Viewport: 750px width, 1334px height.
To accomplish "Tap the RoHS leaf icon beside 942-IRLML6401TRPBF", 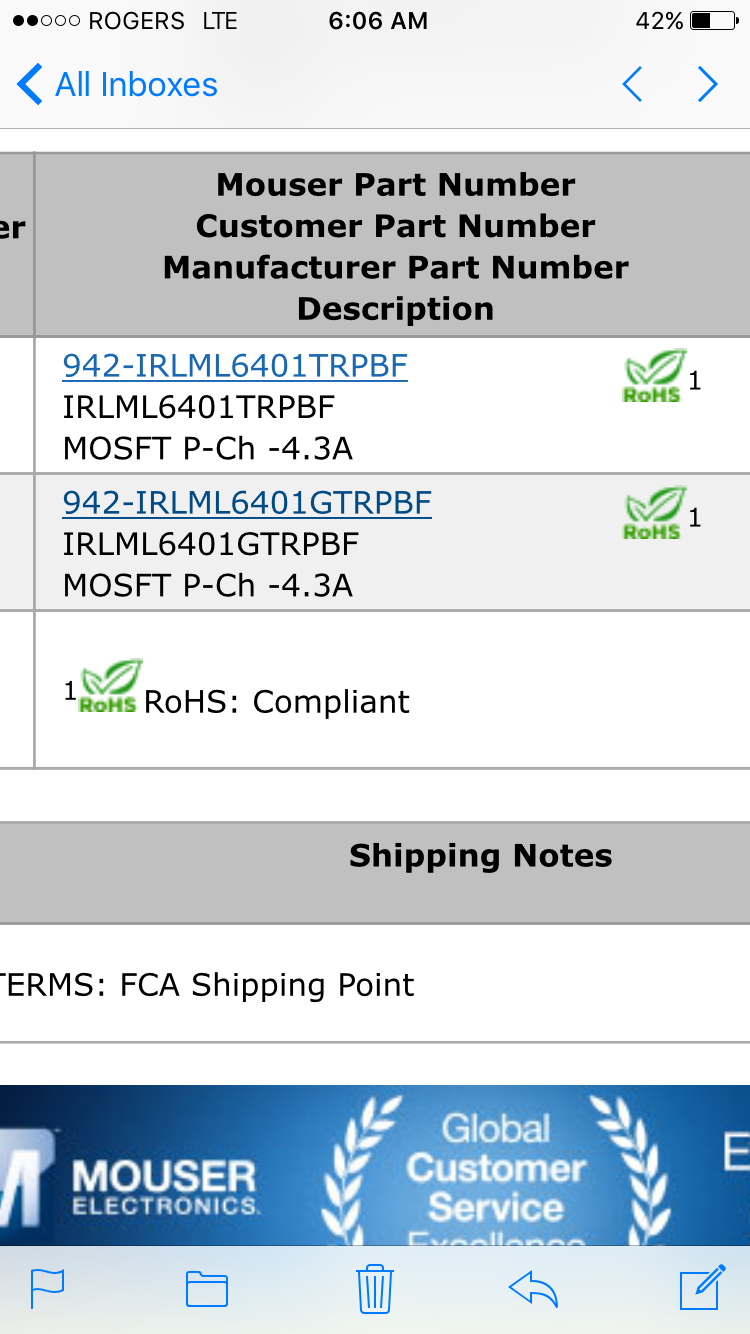I will coord(654,377).
